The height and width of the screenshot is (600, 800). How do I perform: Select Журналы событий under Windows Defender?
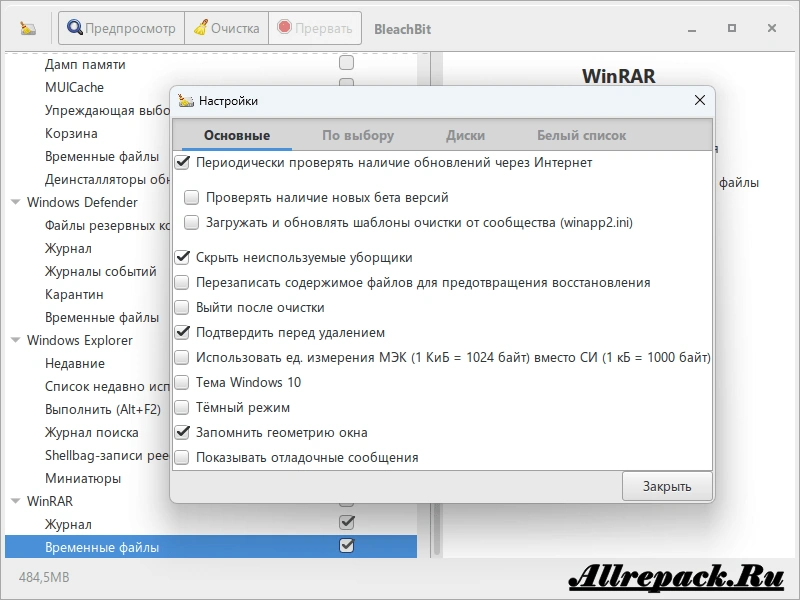click(101, 271)
